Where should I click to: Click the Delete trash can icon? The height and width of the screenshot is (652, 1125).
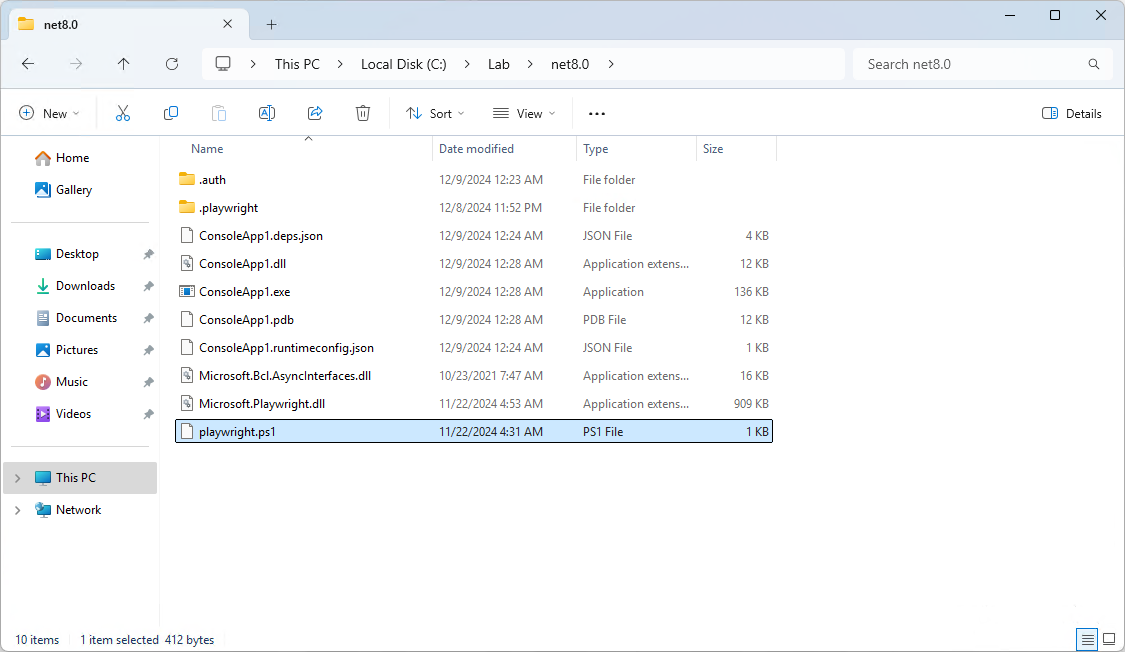(x=363, y=113)
